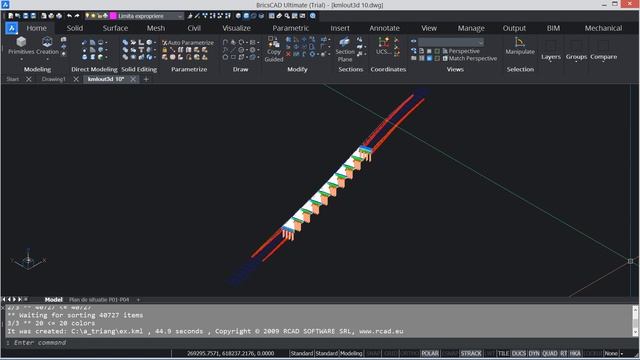This screenshot has width=640, height=360.
Task: Select the Drawing1 document tab
Action: (x=53, y=79)
